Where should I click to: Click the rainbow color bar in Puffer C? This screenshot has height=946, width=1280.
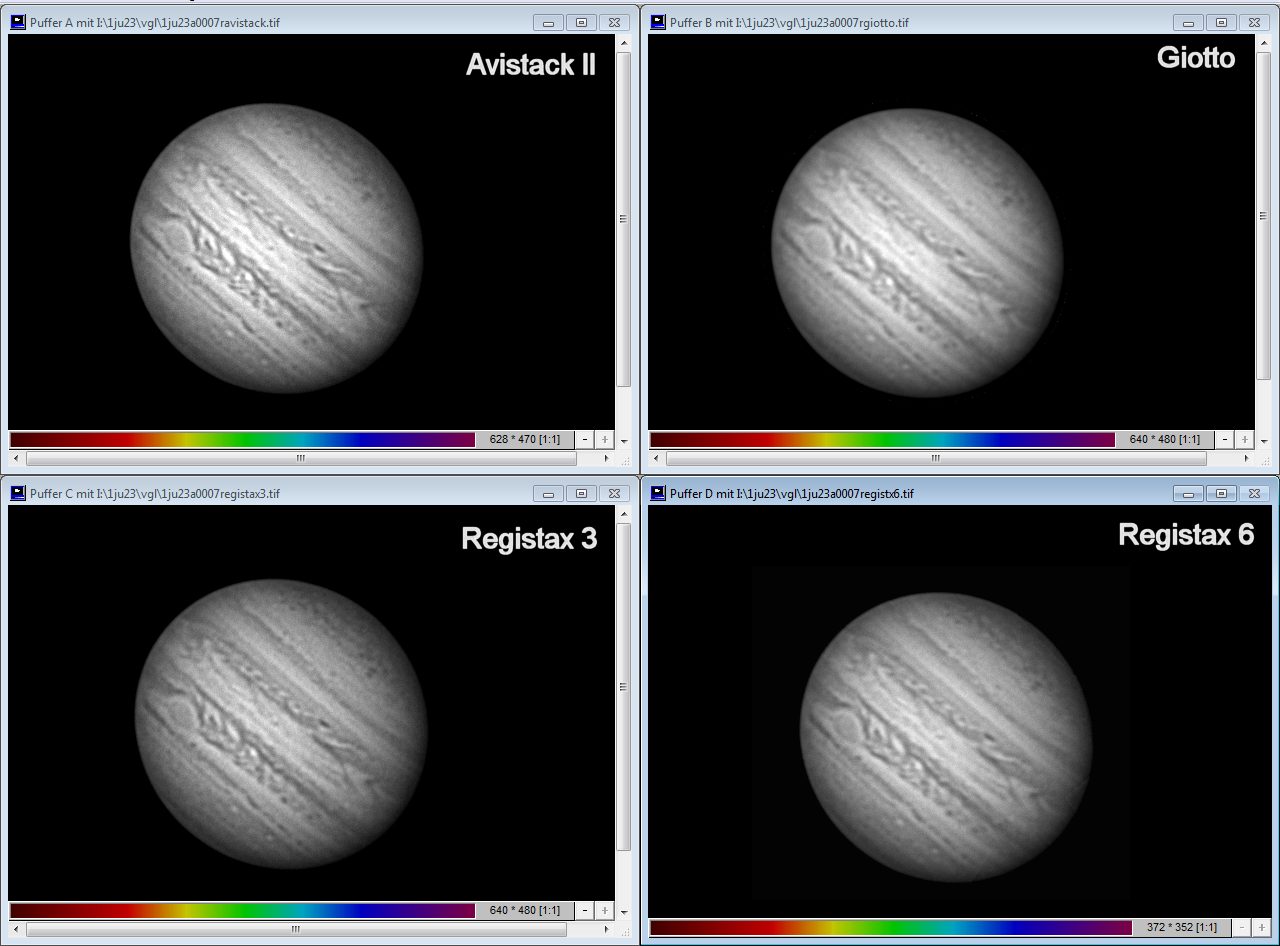242,911
